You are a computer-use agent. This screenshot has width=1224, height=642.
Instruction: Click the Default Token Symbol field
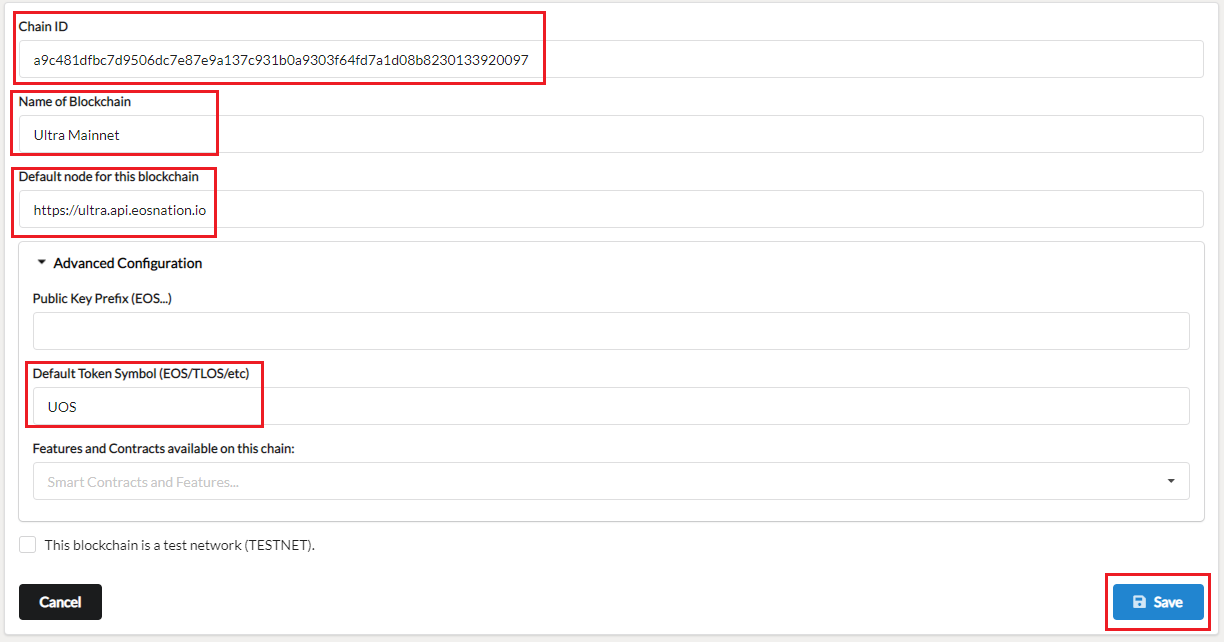pyautogui.click(x=611, y=406)
